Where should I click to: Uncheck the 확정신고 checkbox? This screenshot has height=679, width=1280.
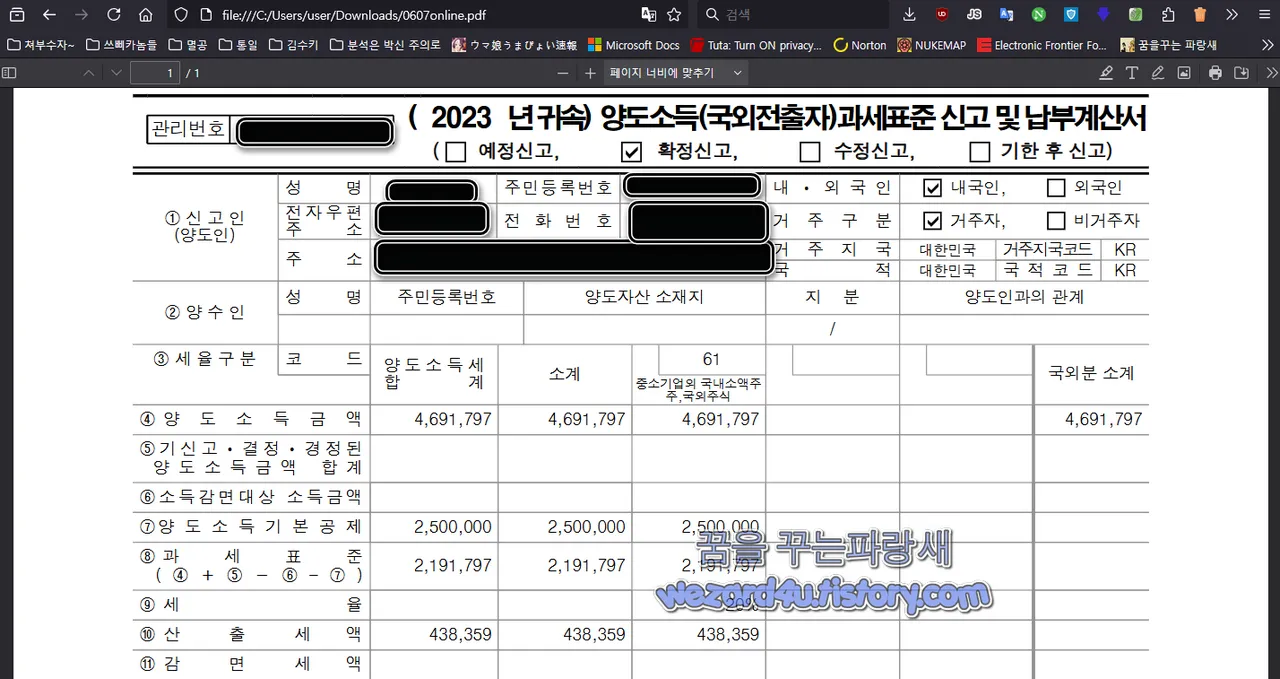click(x=632, y=151)
